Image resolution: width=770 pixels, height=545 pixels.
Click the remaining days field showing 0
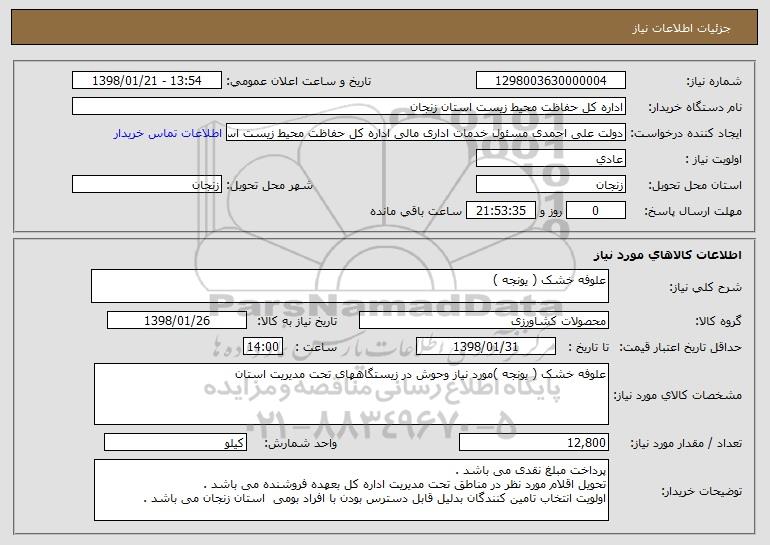pyautogui.click(x=596, y=211)
